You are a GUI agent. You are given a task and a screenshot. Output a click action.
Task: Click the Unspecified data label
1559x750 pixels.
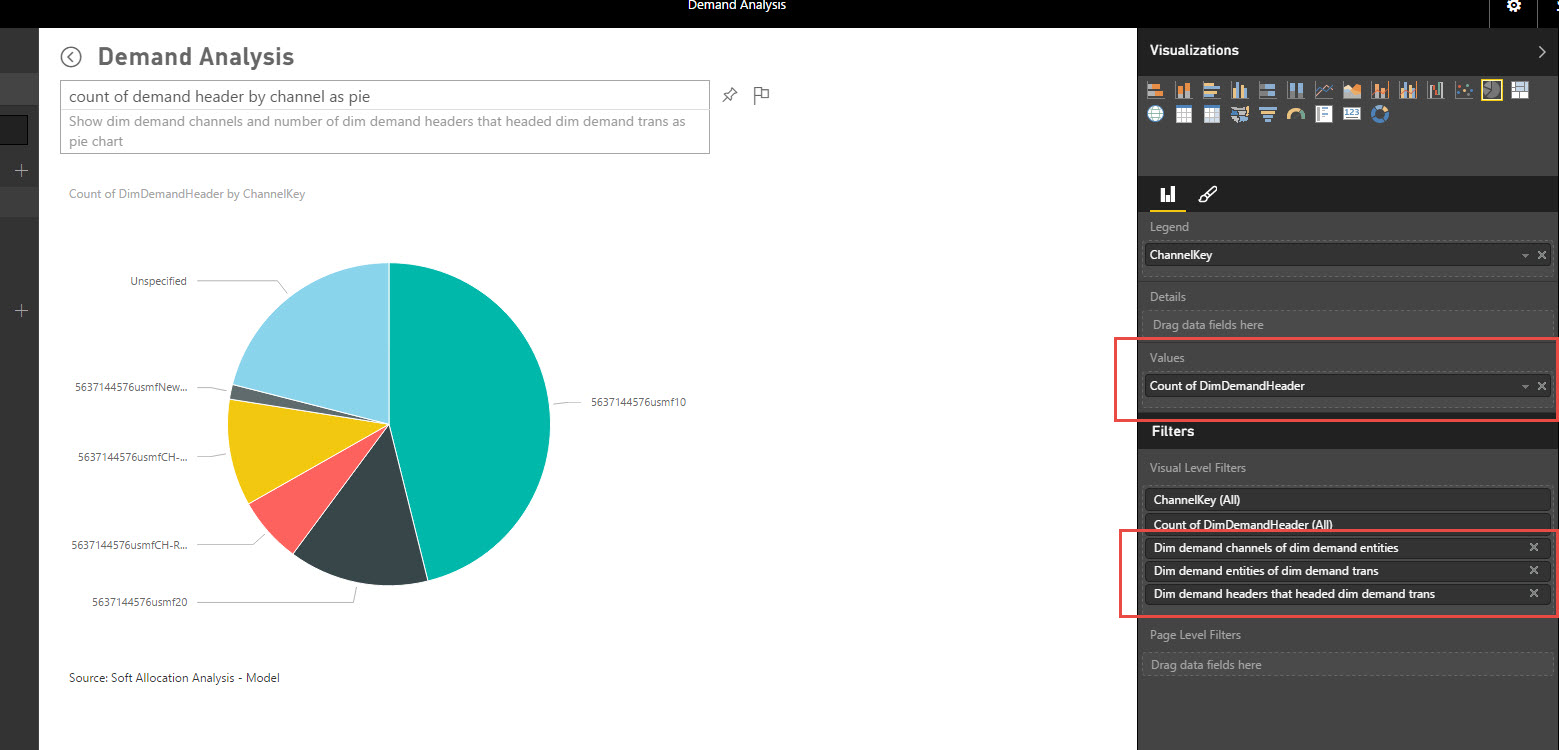[x=158, y=282]
